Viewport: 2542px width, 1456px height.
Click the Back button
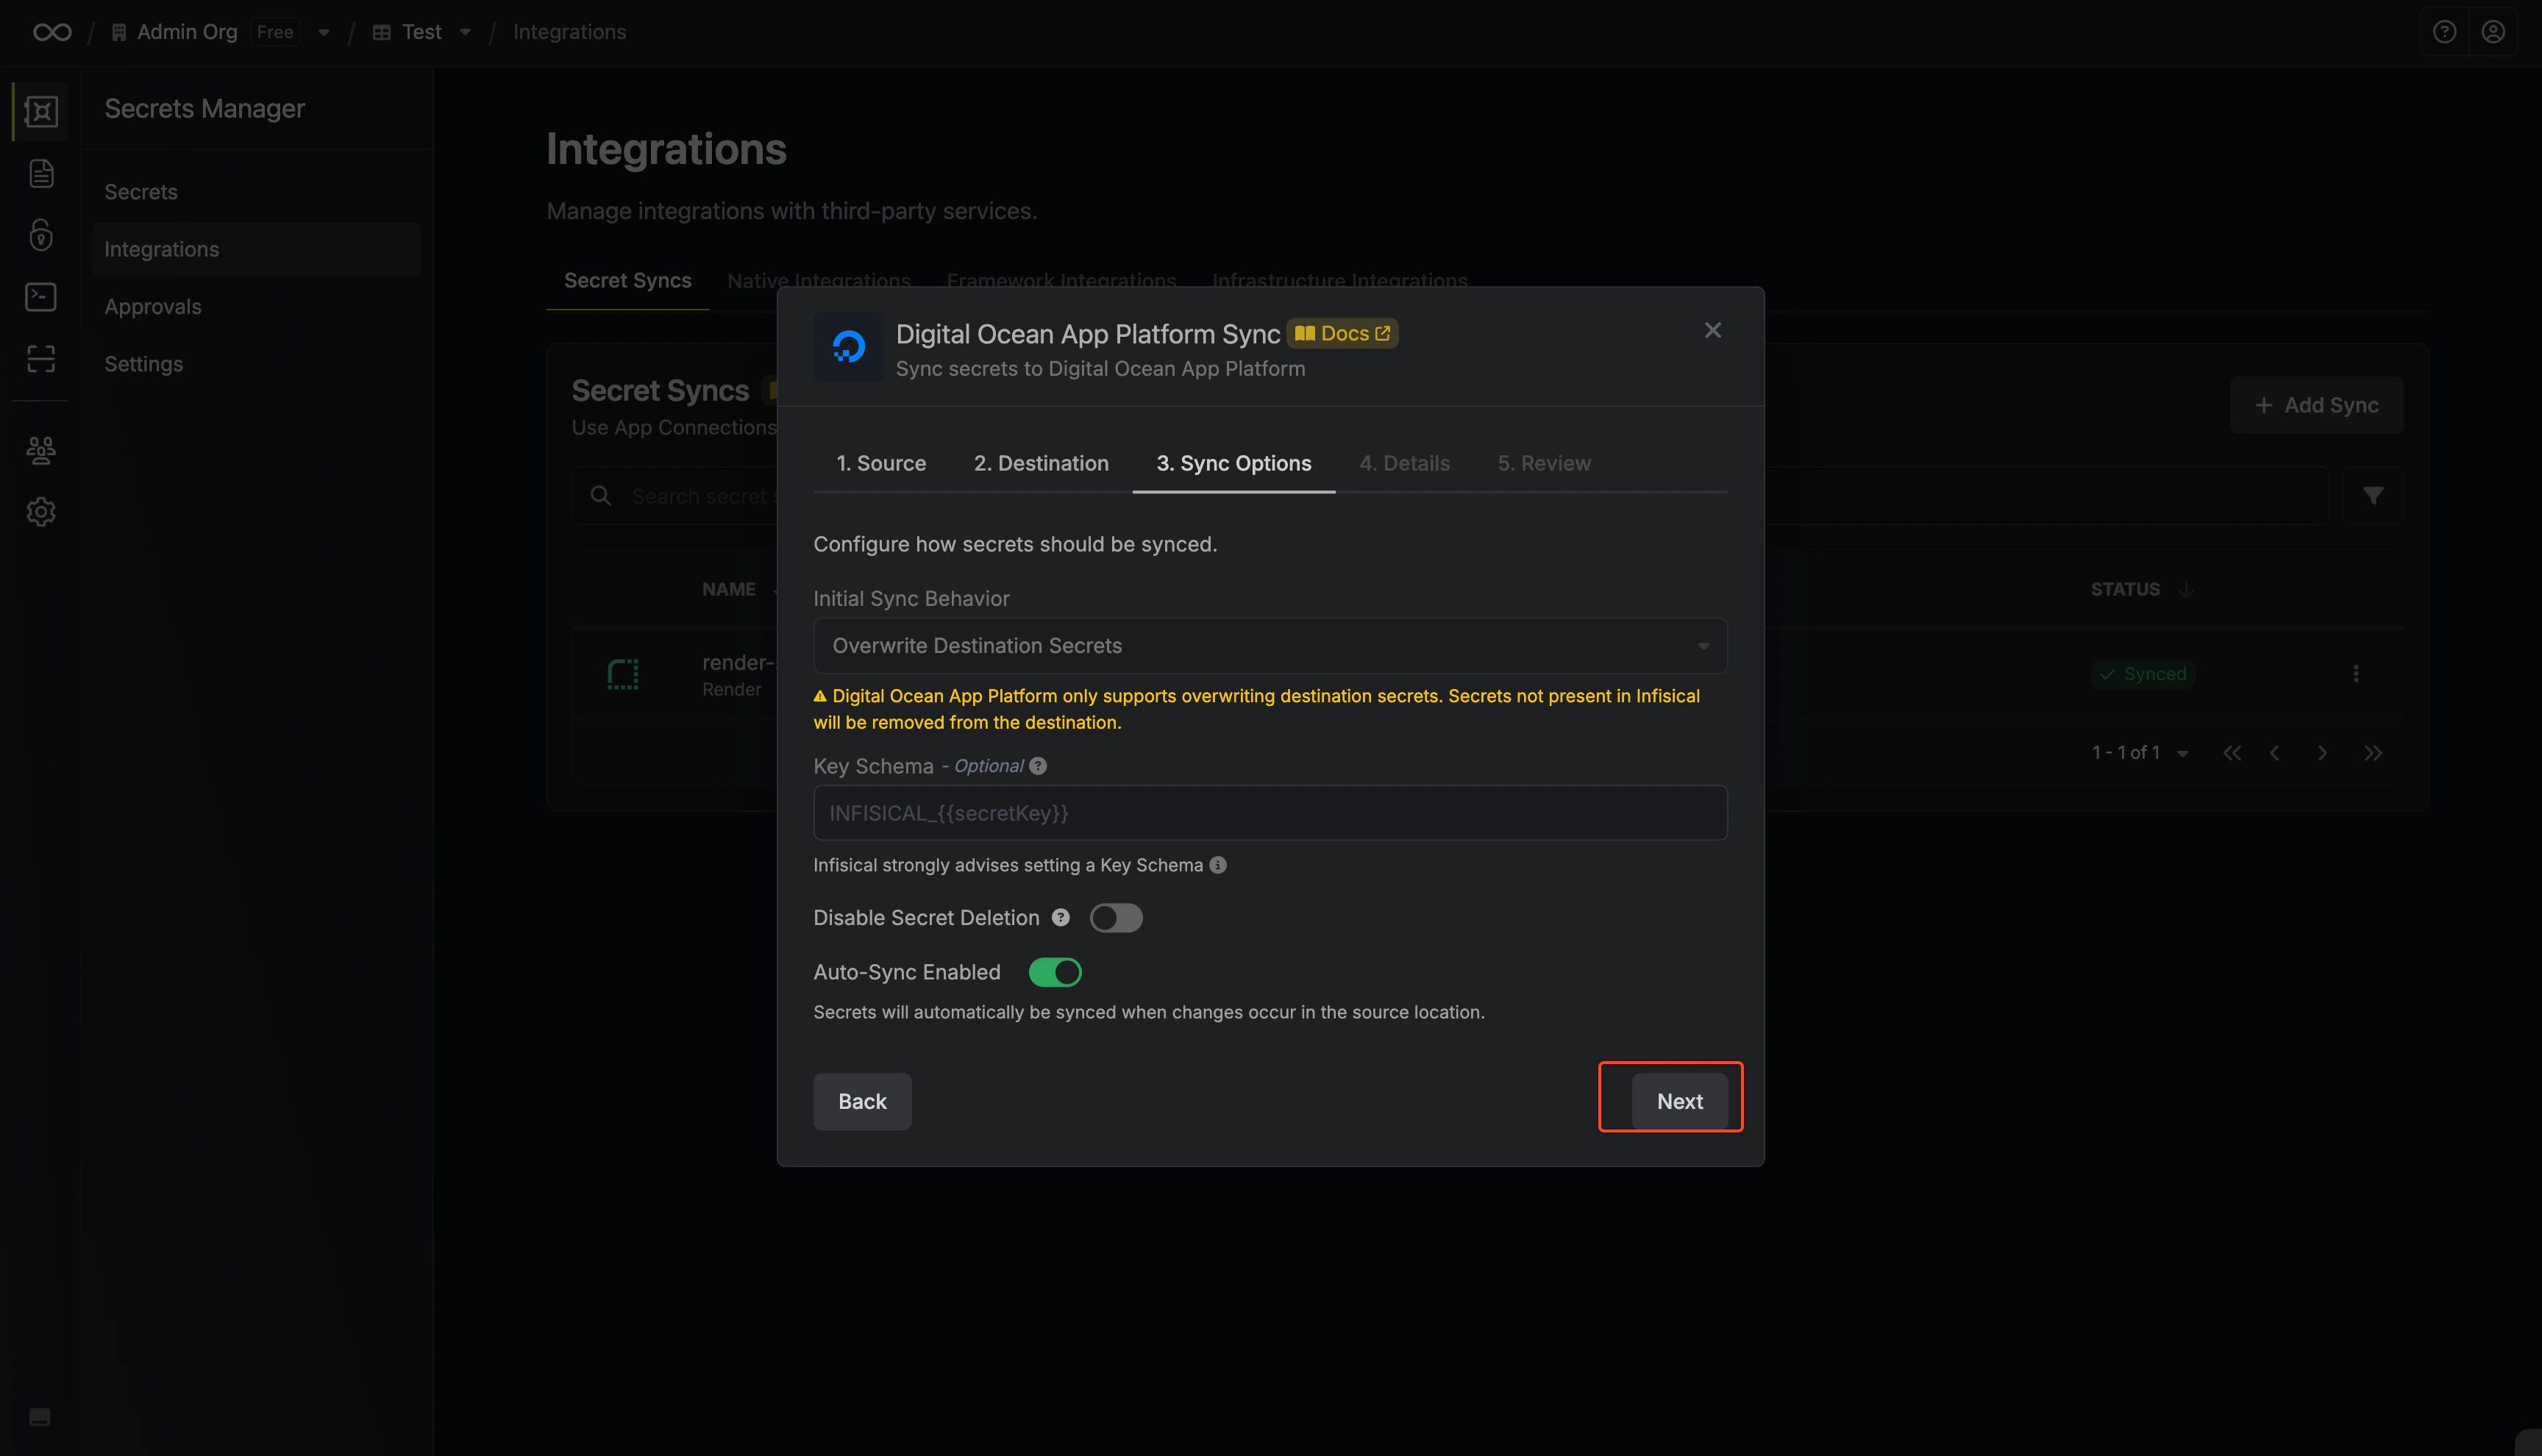point(862,1101)
